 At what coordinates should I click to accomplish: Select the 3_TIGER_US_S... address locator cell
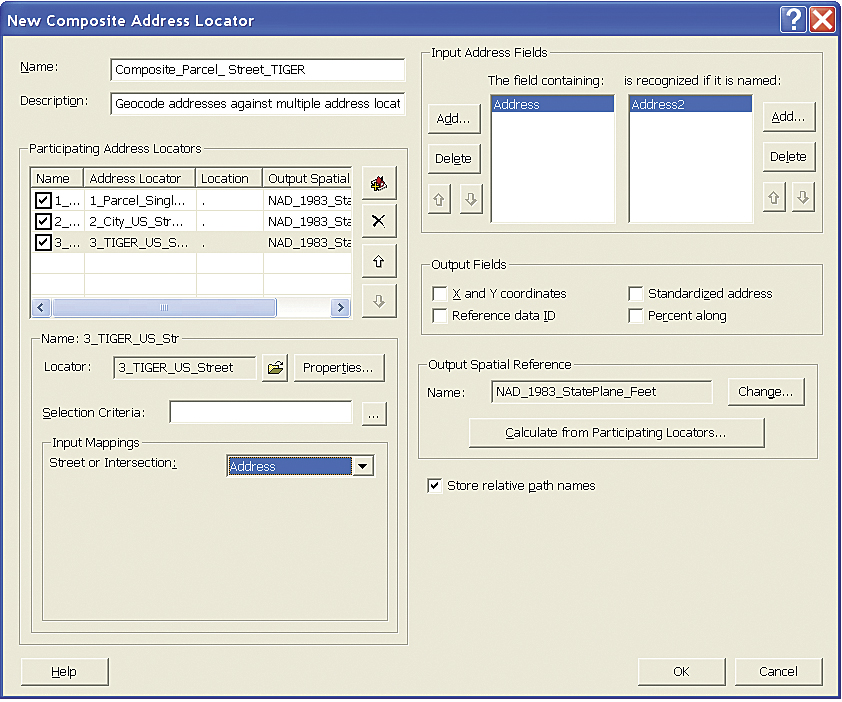coord(140,242)
